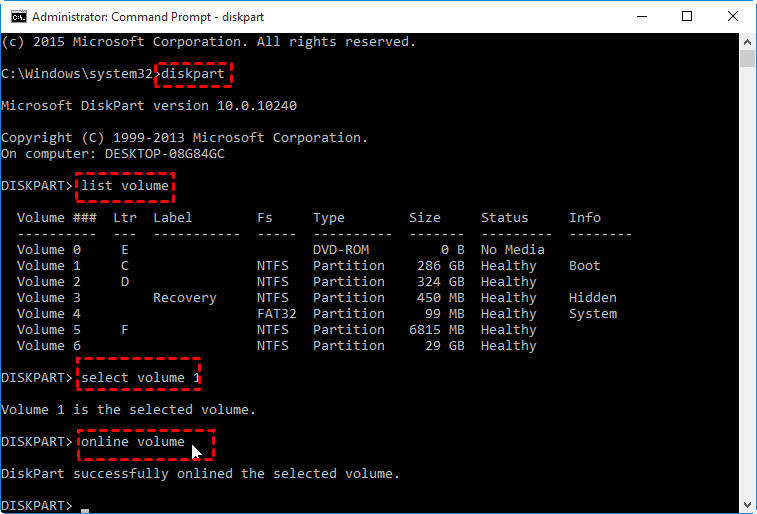Click 'DiskPart successfully onlined the selected volume.' message
This screenshot has height=514, width=757.
click(200, 474)
